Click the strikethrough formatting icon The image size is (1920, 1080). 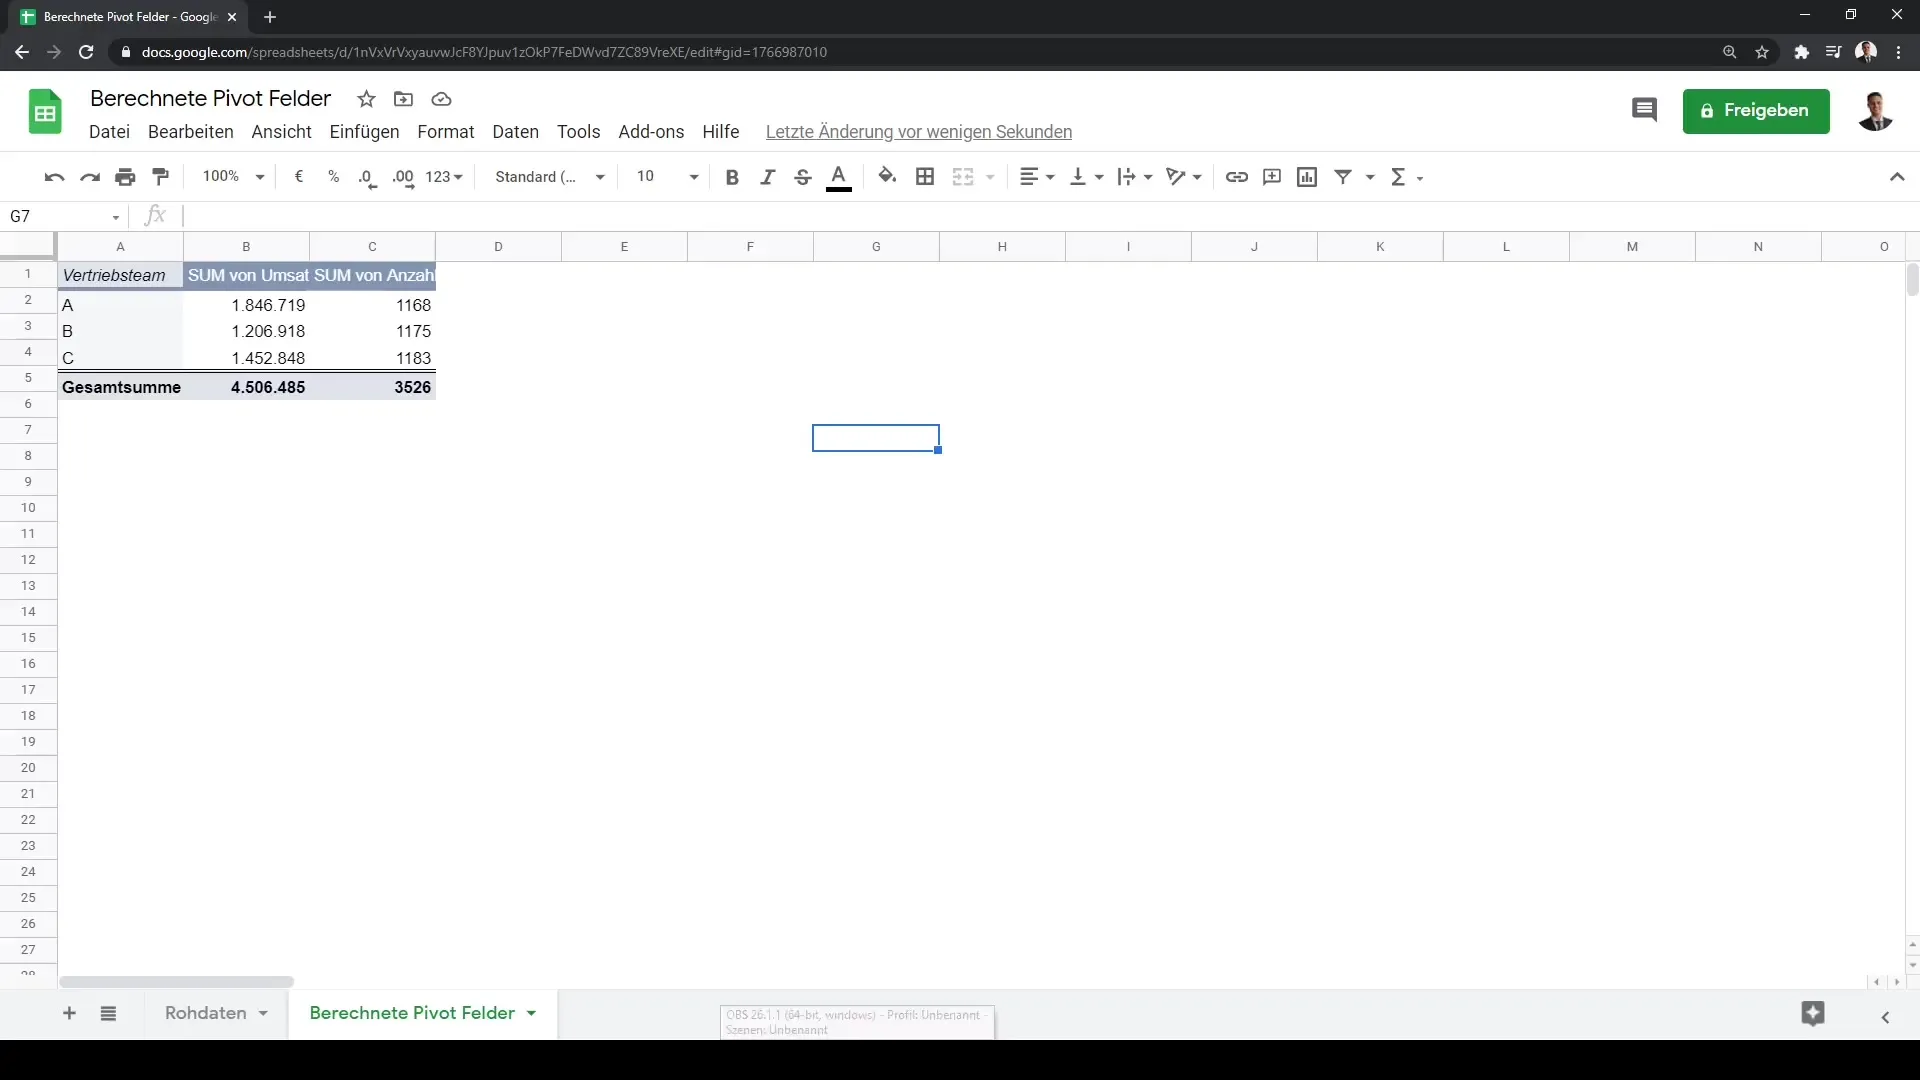click(x=802, y=175)
